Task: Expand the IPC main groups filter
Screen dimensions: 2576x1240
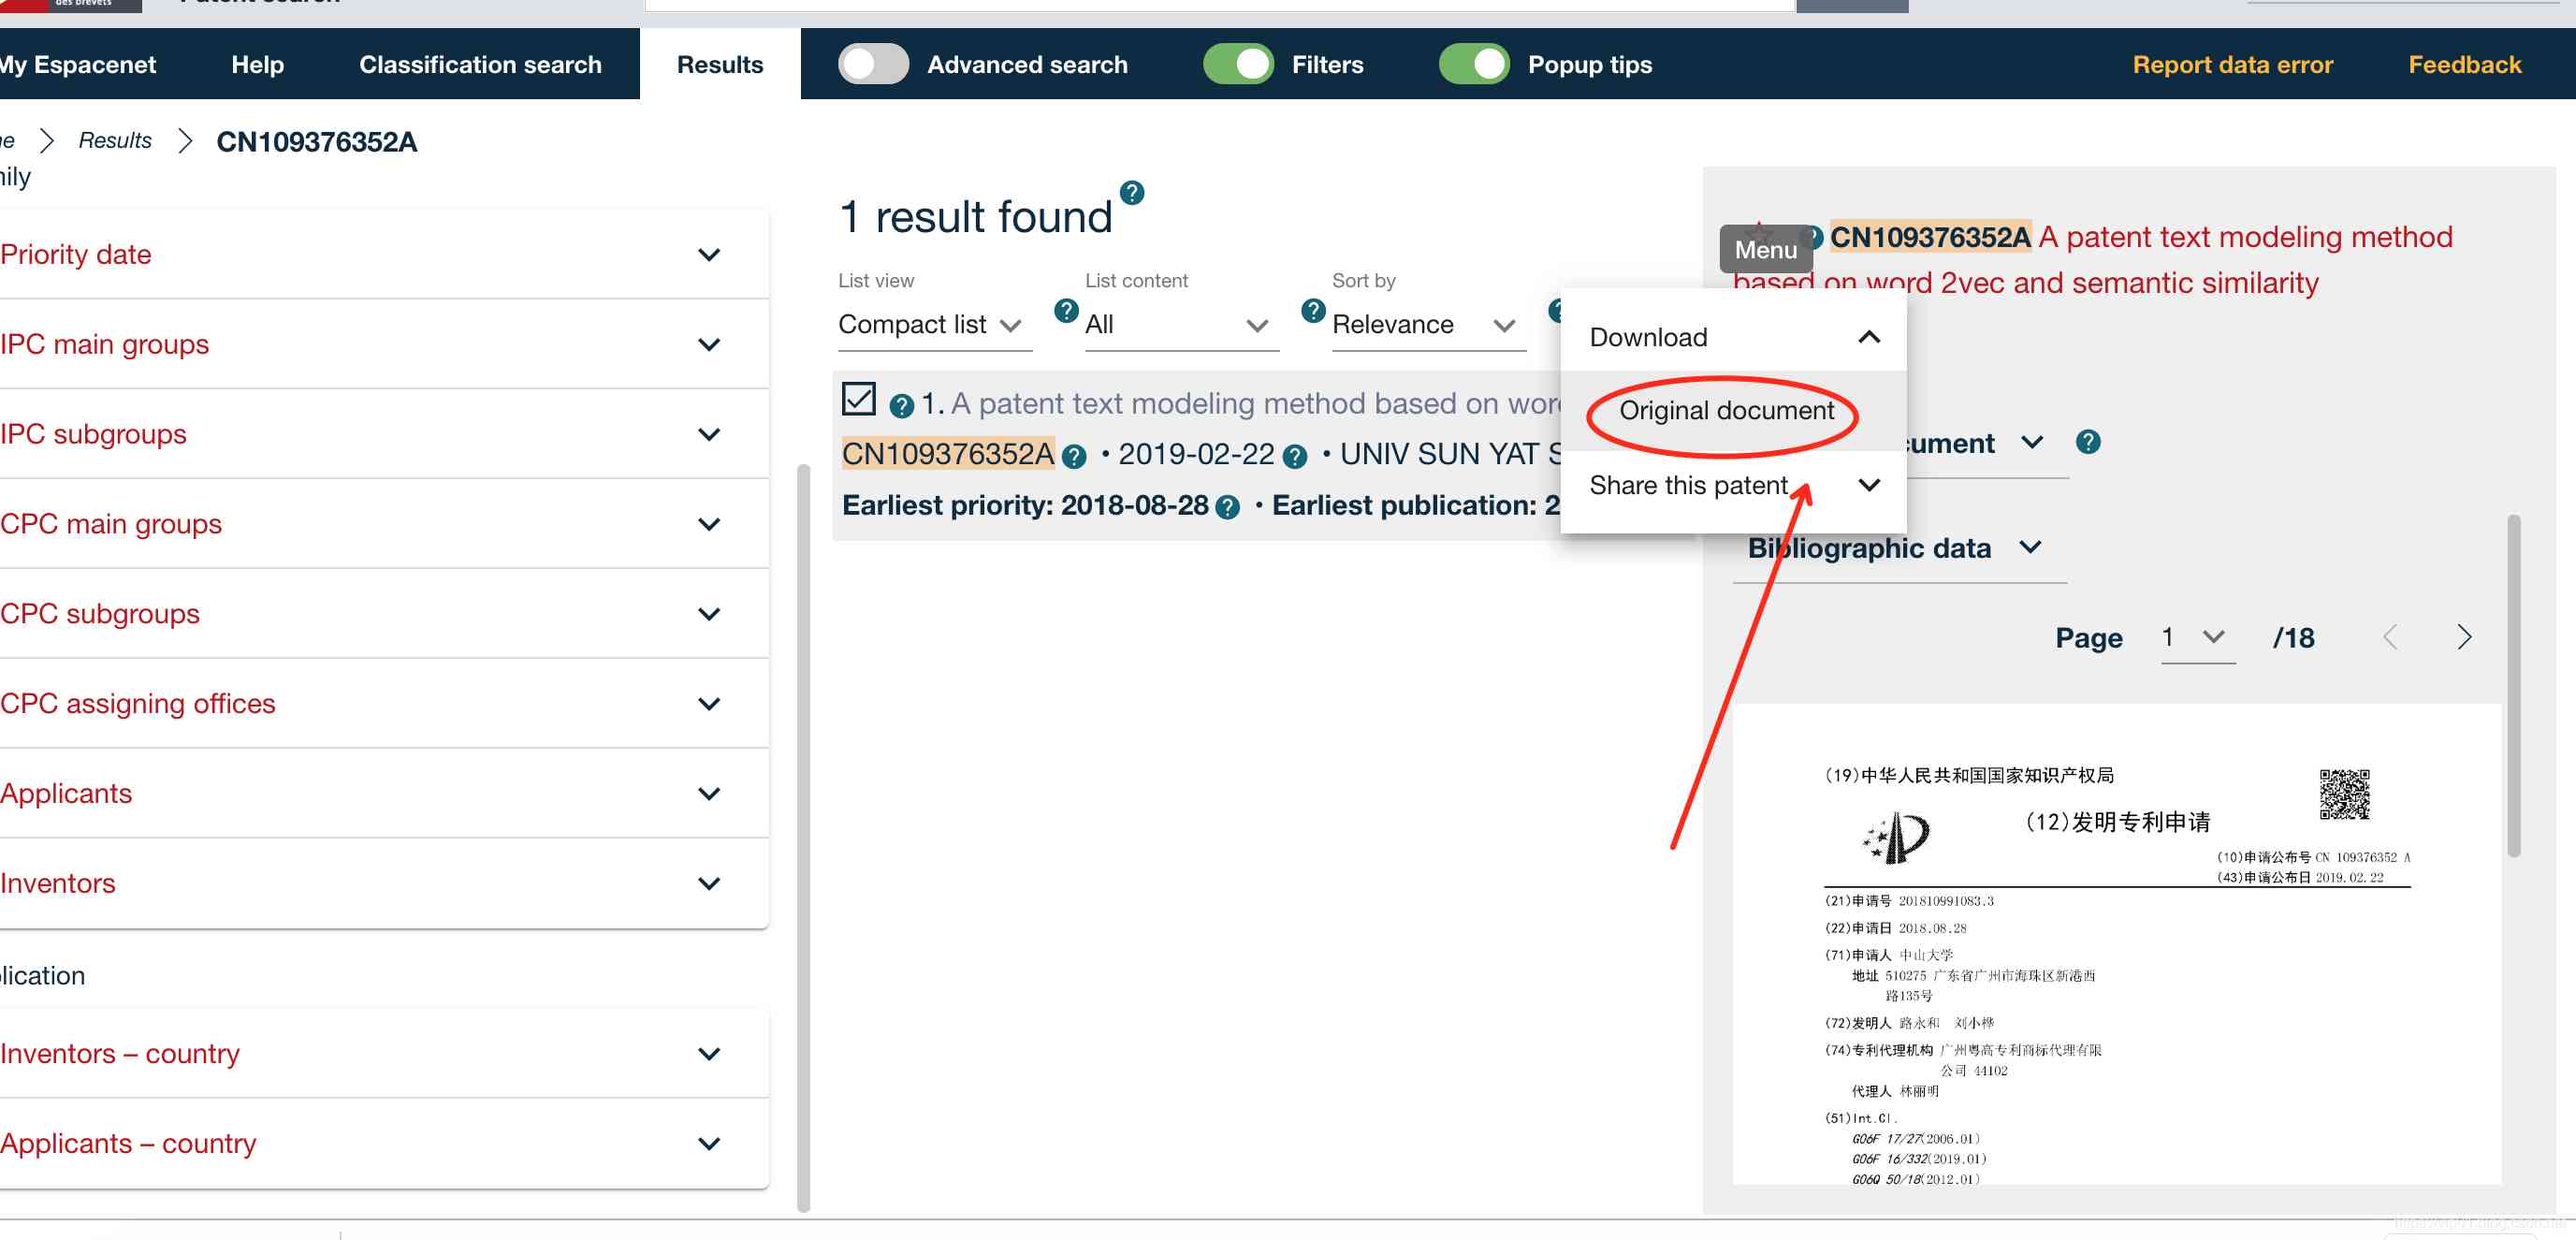Action: coord(709,345)
